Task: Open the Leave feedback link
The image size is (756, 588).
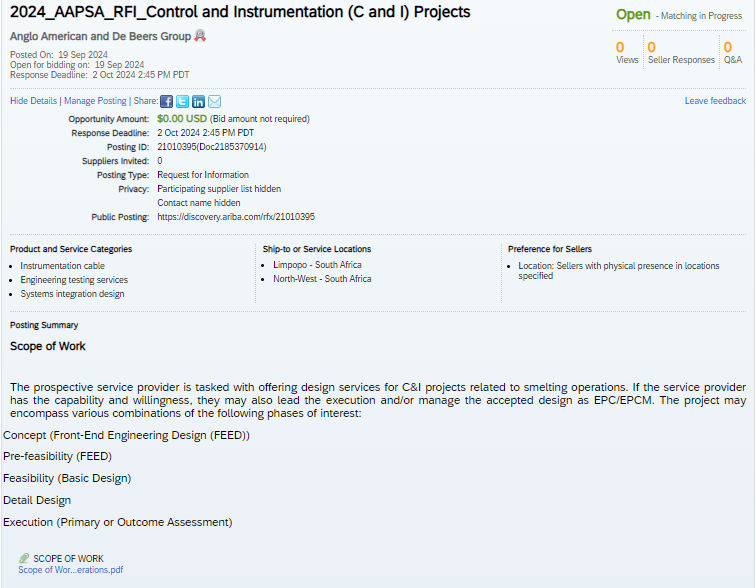Action: tap(715, 101)
